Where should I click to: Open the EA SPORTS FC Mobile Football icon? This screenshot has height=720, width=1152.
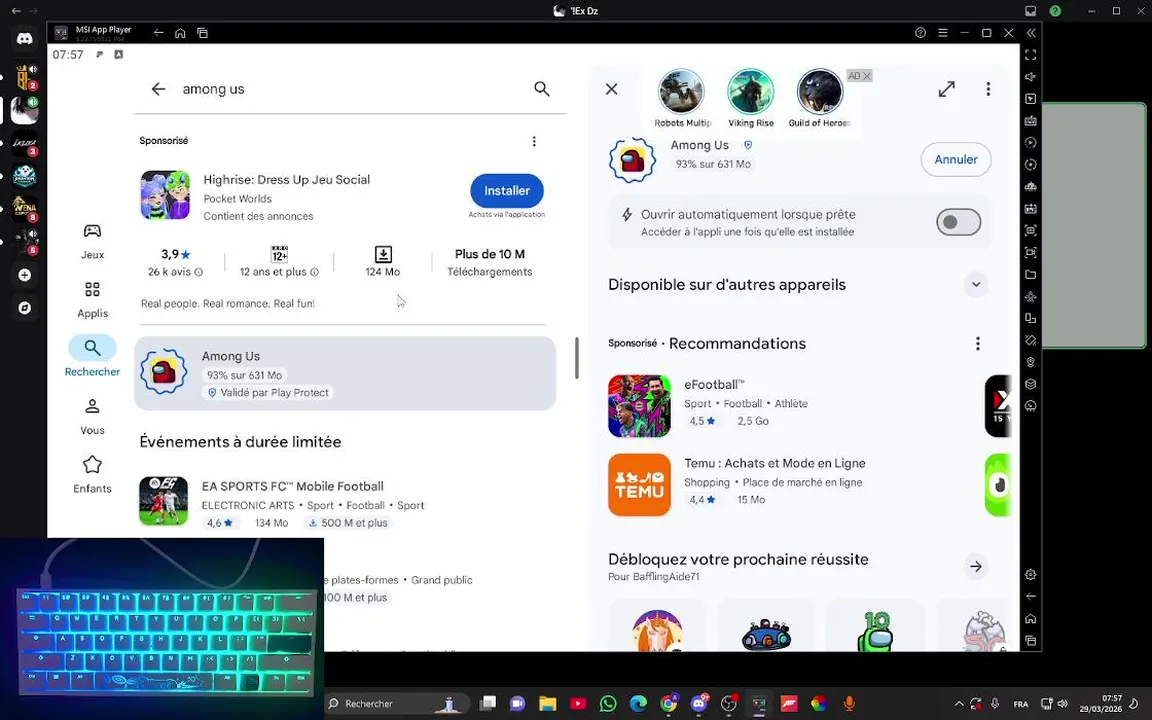tap(163, 501)
